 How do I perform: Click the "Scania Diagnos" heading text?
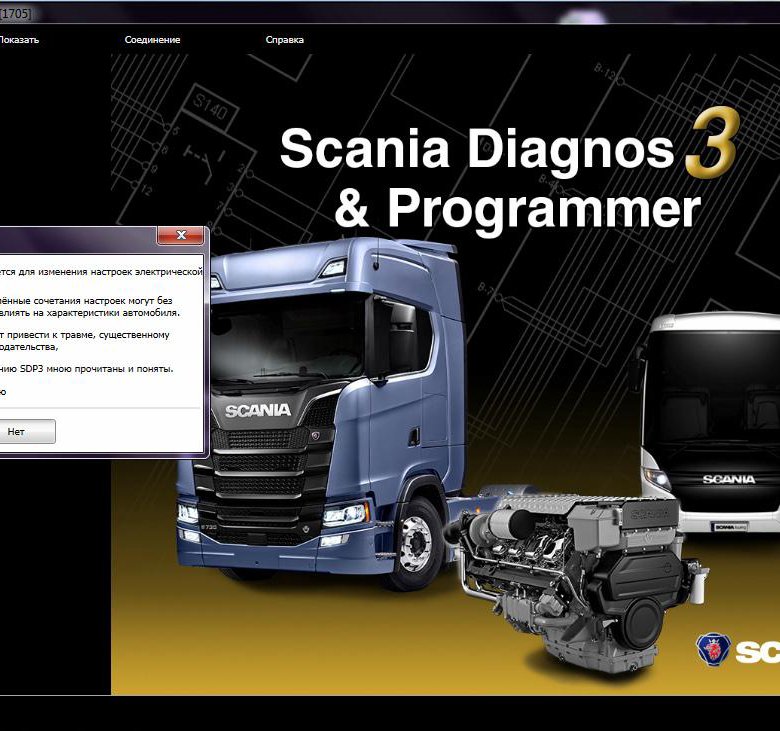[477, 150]
